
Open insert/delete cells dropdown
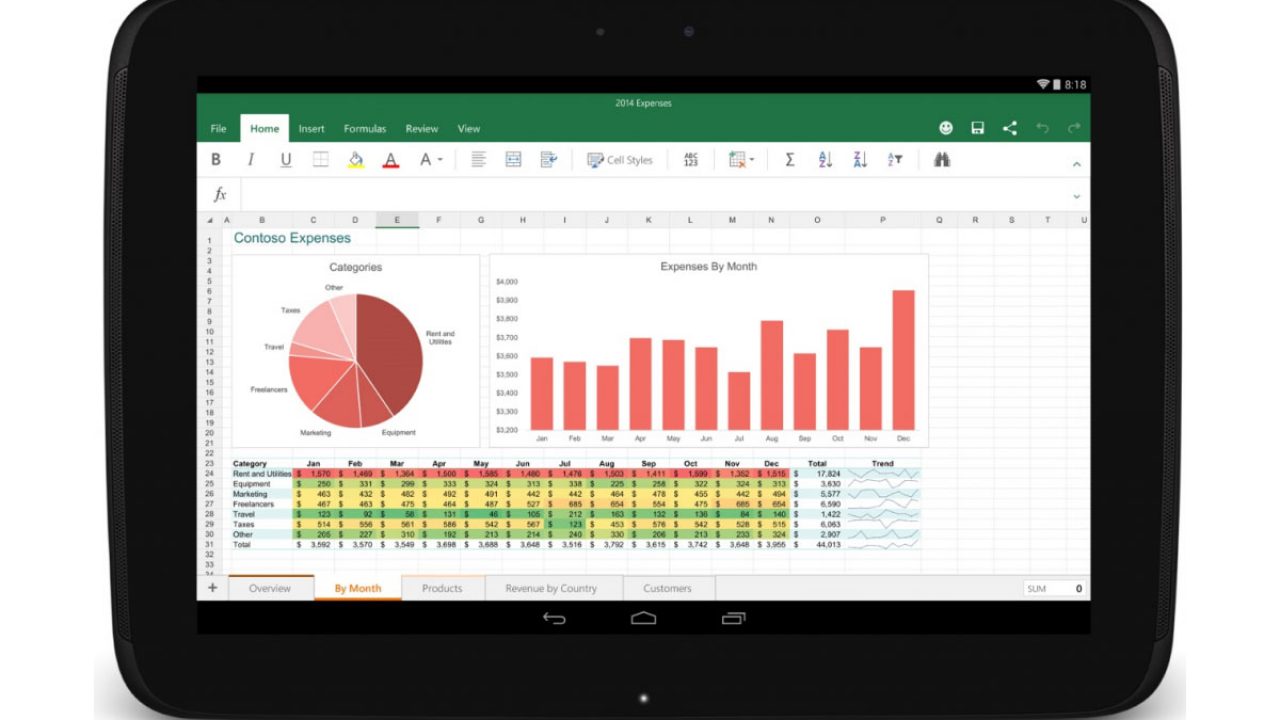(741, 160)
